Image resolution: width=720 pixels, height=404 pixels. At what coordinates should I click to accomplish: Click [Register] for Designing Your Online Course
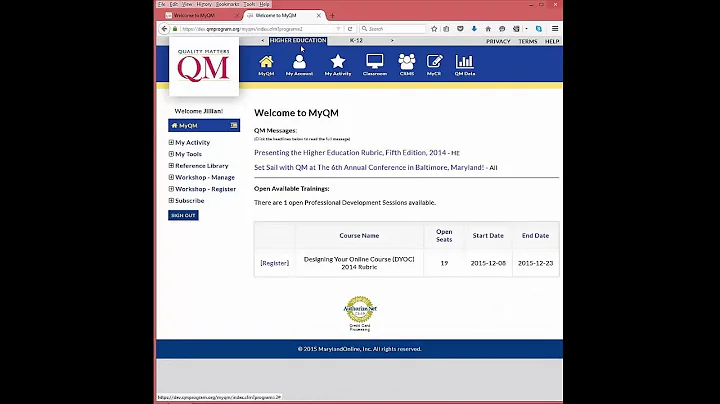pos(275,263)
